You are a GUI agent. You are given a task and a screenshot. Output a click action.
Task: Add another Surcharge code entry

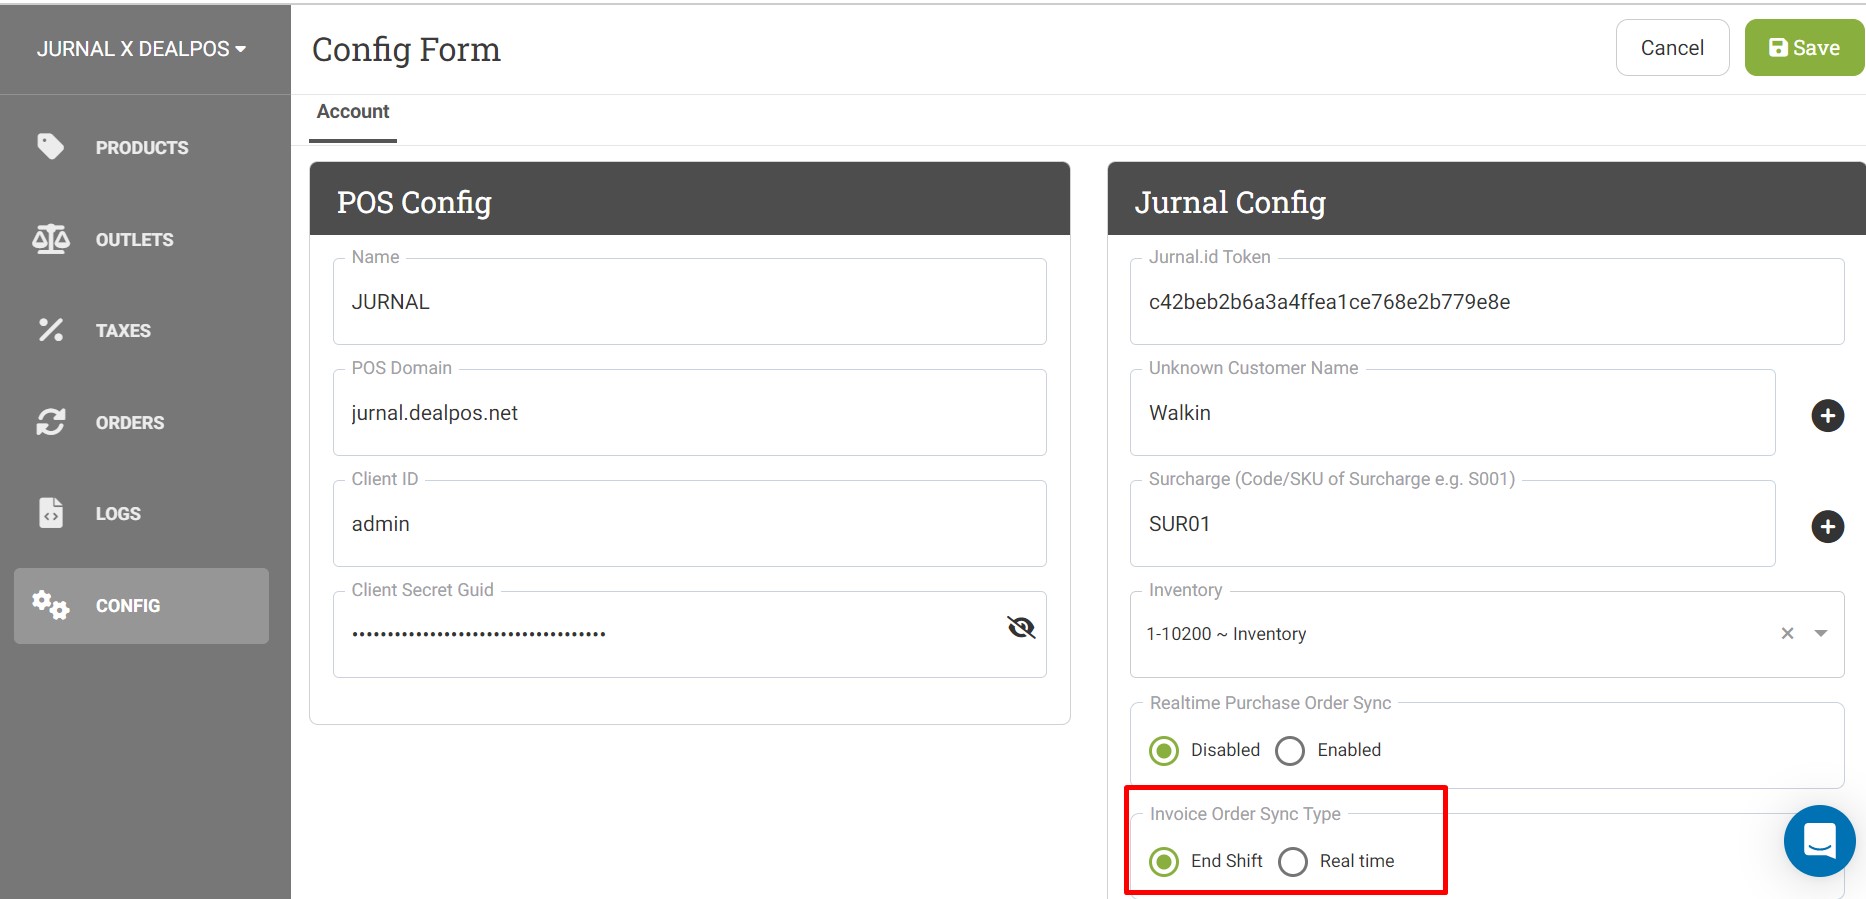[x=1827, y=526]
